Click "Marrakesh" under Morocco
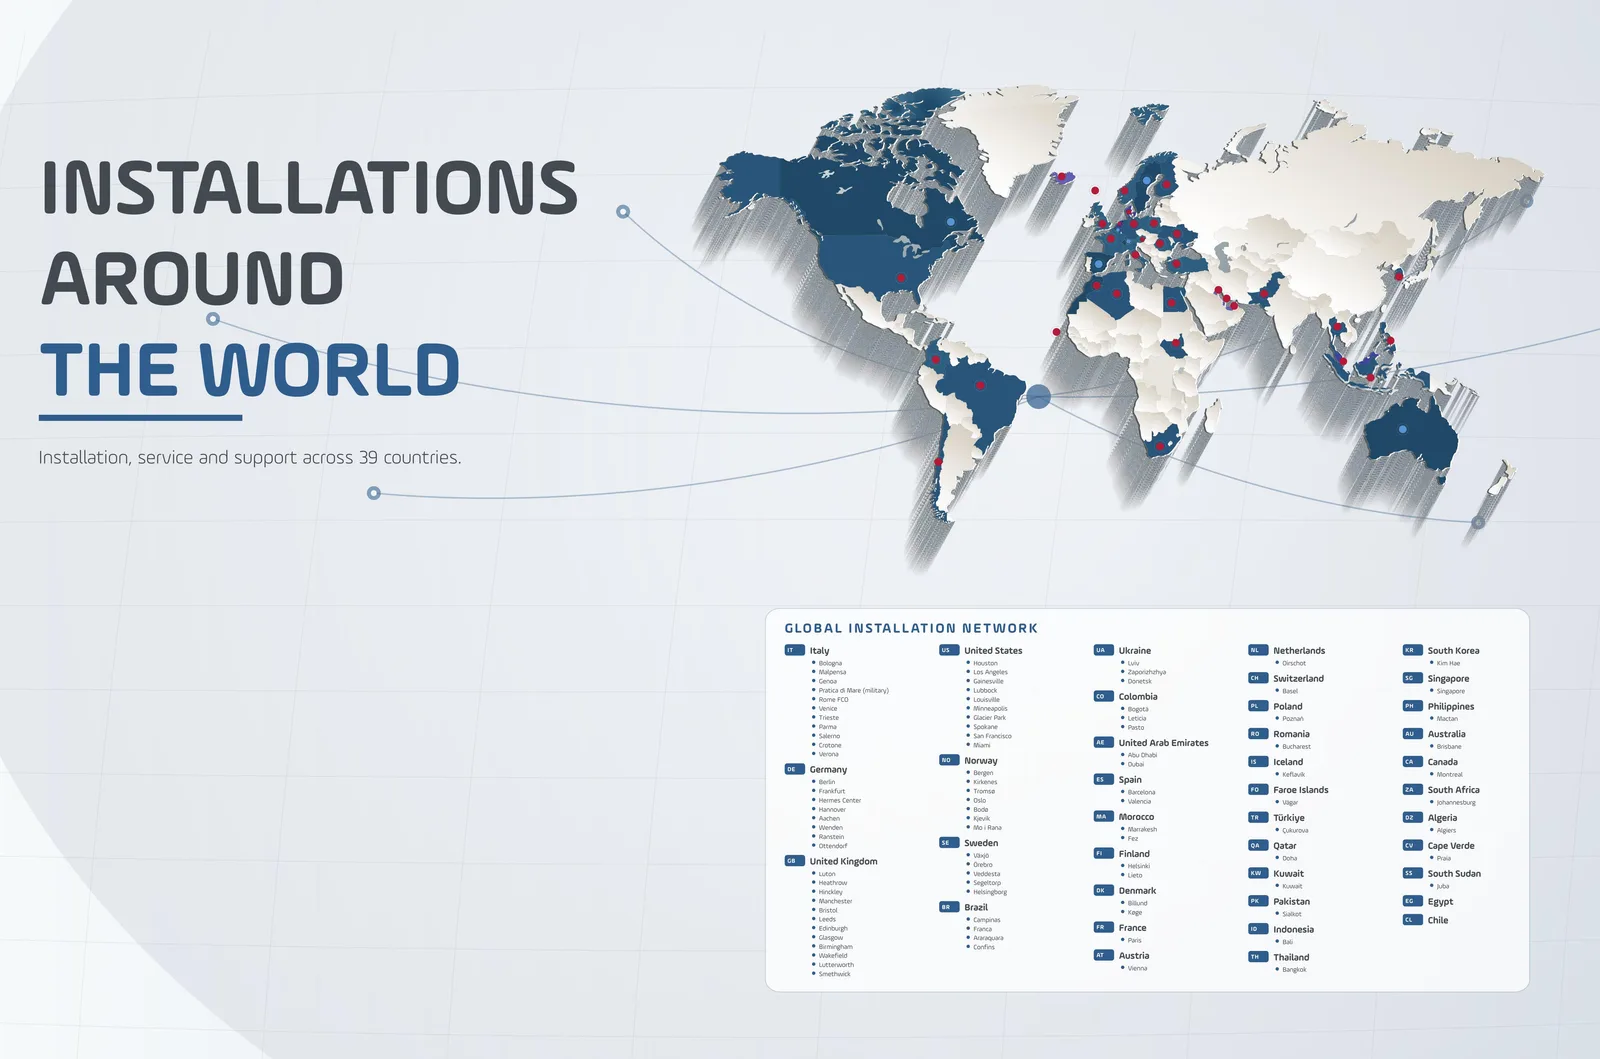This screenshot has height=1059, width=1600. tap(1142, 829)
